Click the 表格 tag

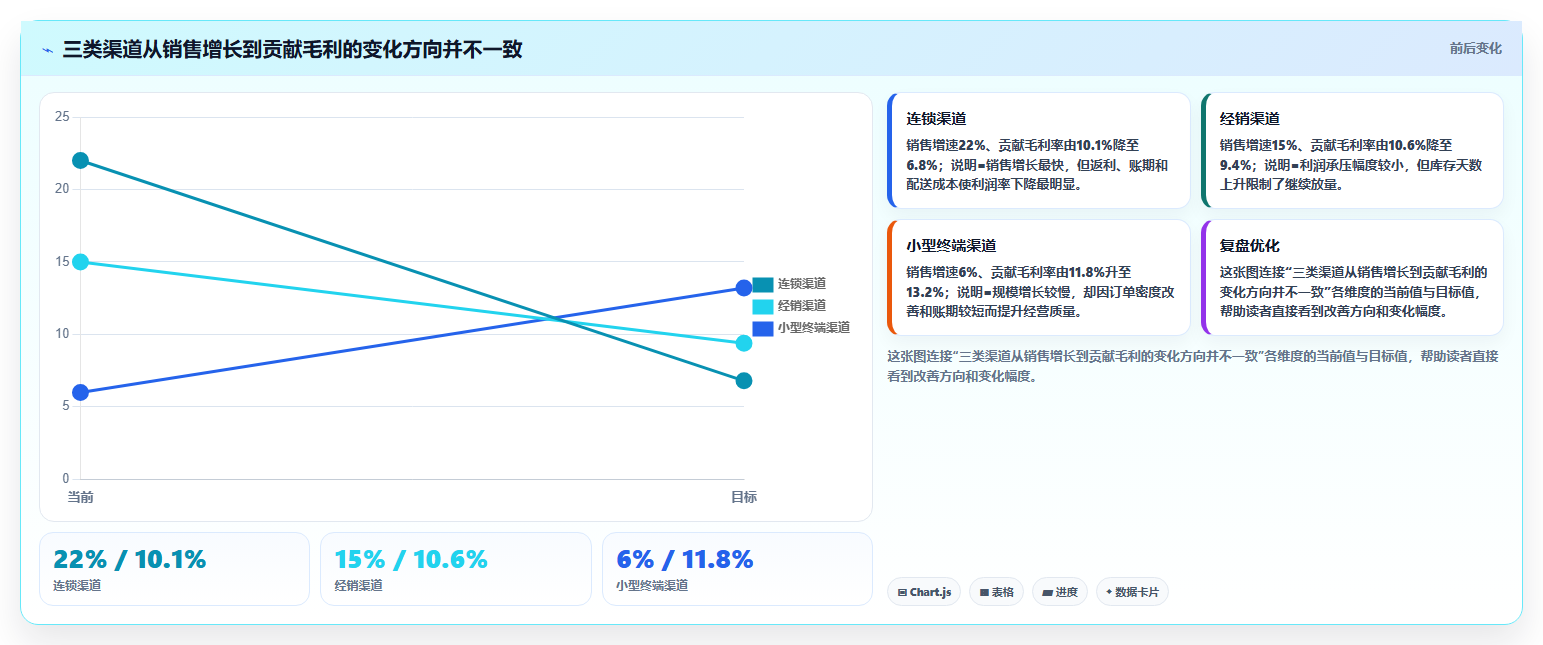[996, 592]
